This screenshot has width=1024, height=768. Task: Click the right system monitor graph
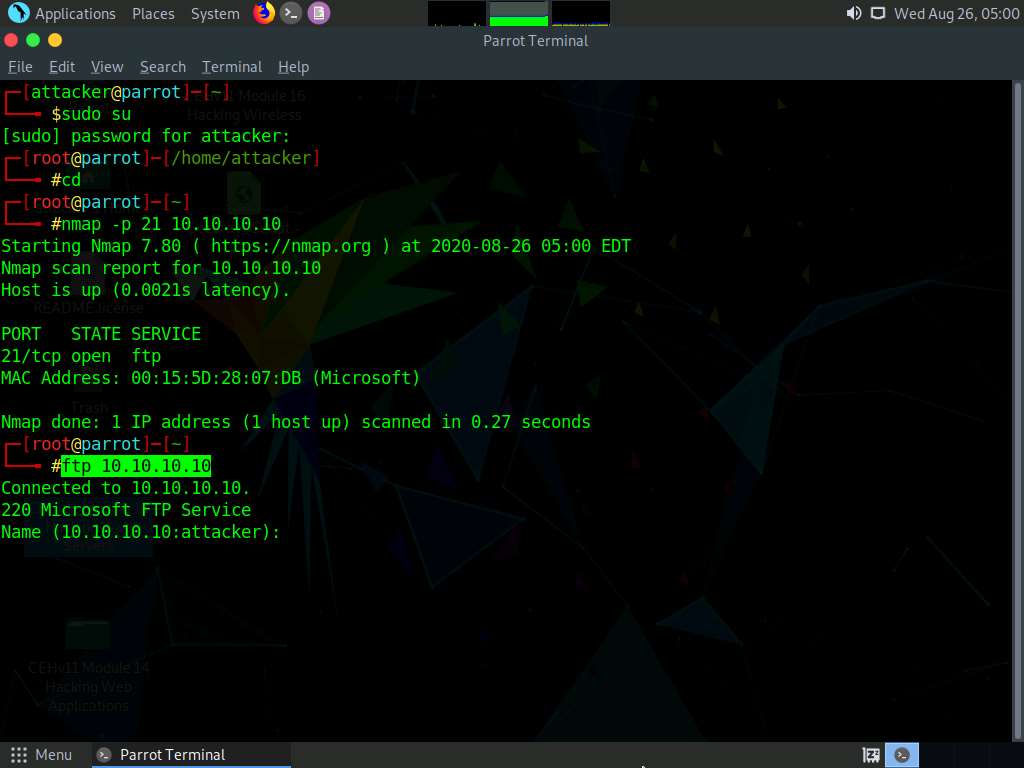point(581,14)
